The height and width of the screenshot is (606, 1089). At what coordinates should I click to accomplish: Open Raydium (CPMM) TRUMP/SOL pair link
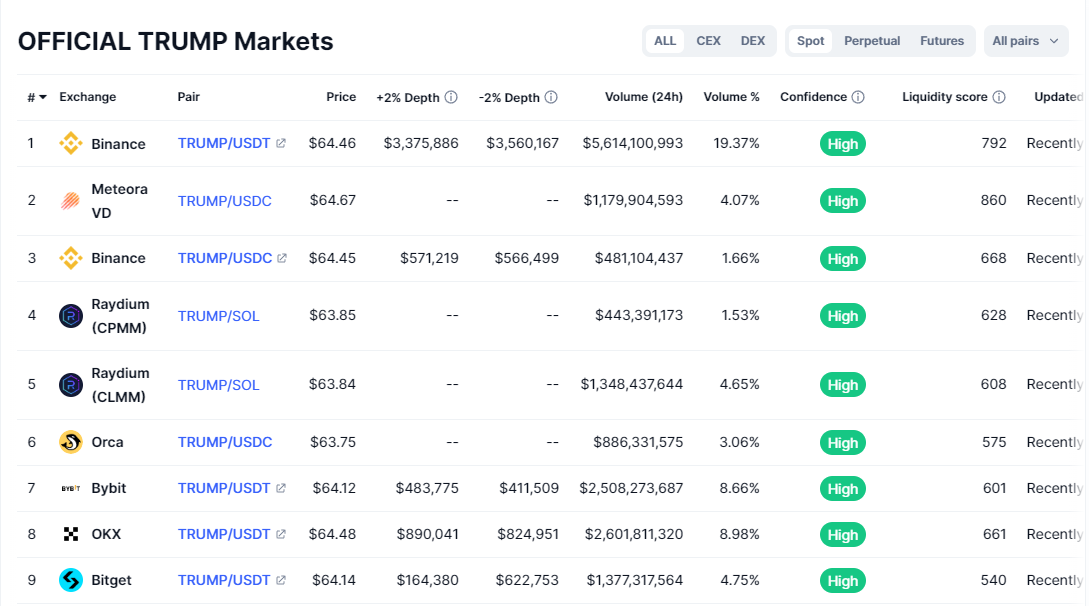click(218, 316)
